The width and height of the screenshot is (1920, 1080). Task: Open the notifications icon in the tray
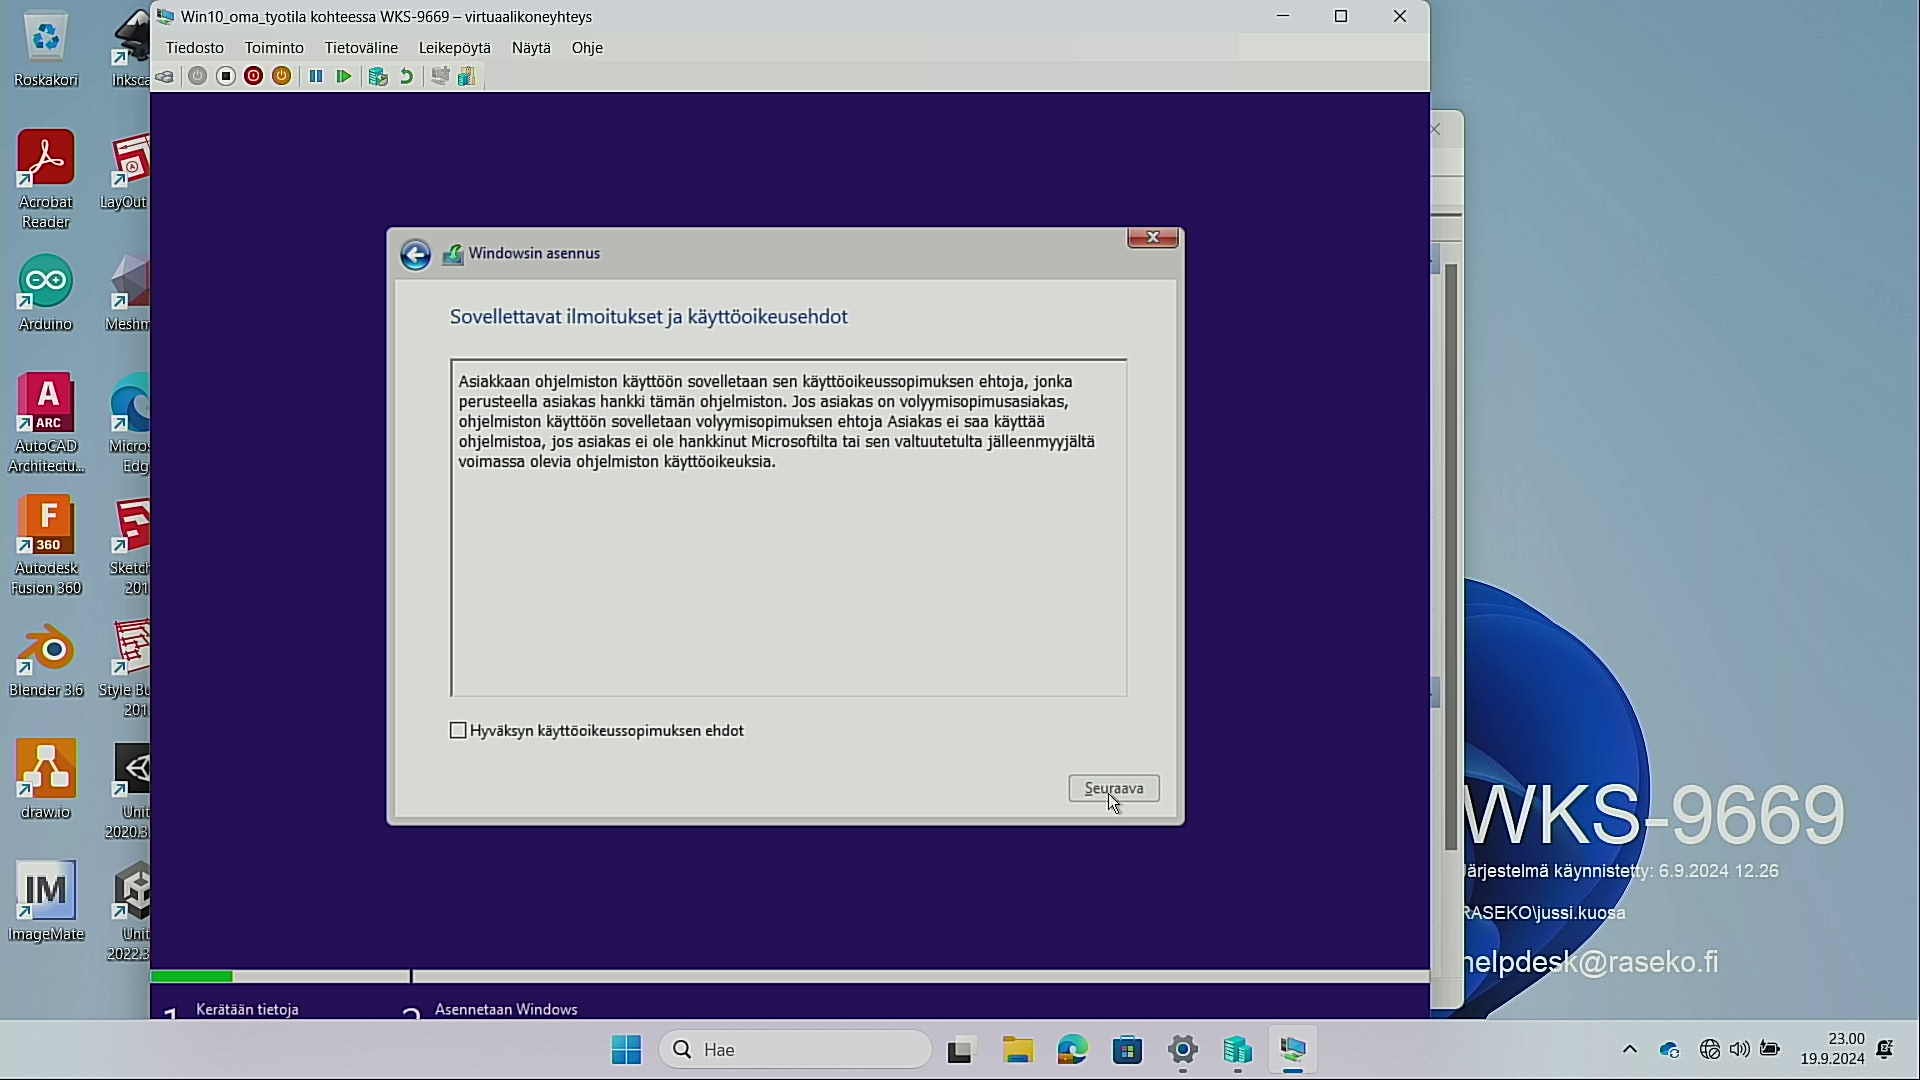[1885, 1050]
